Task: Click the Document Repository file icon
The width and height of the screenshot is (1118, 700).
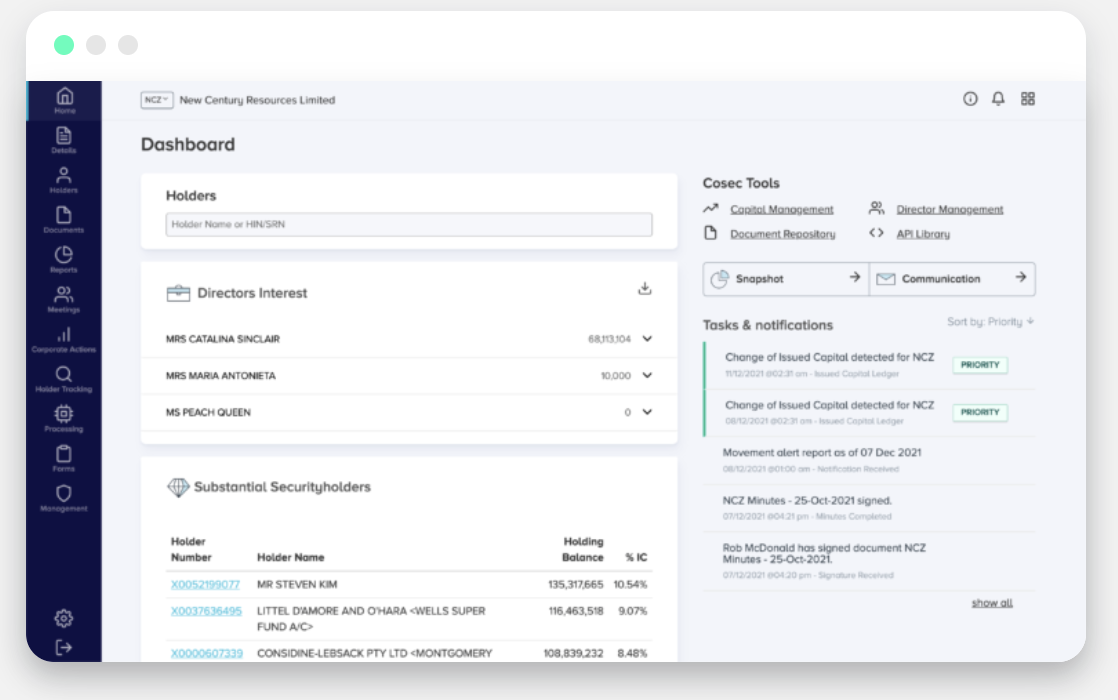Action: pyautogui.click(x=710, y=233)
